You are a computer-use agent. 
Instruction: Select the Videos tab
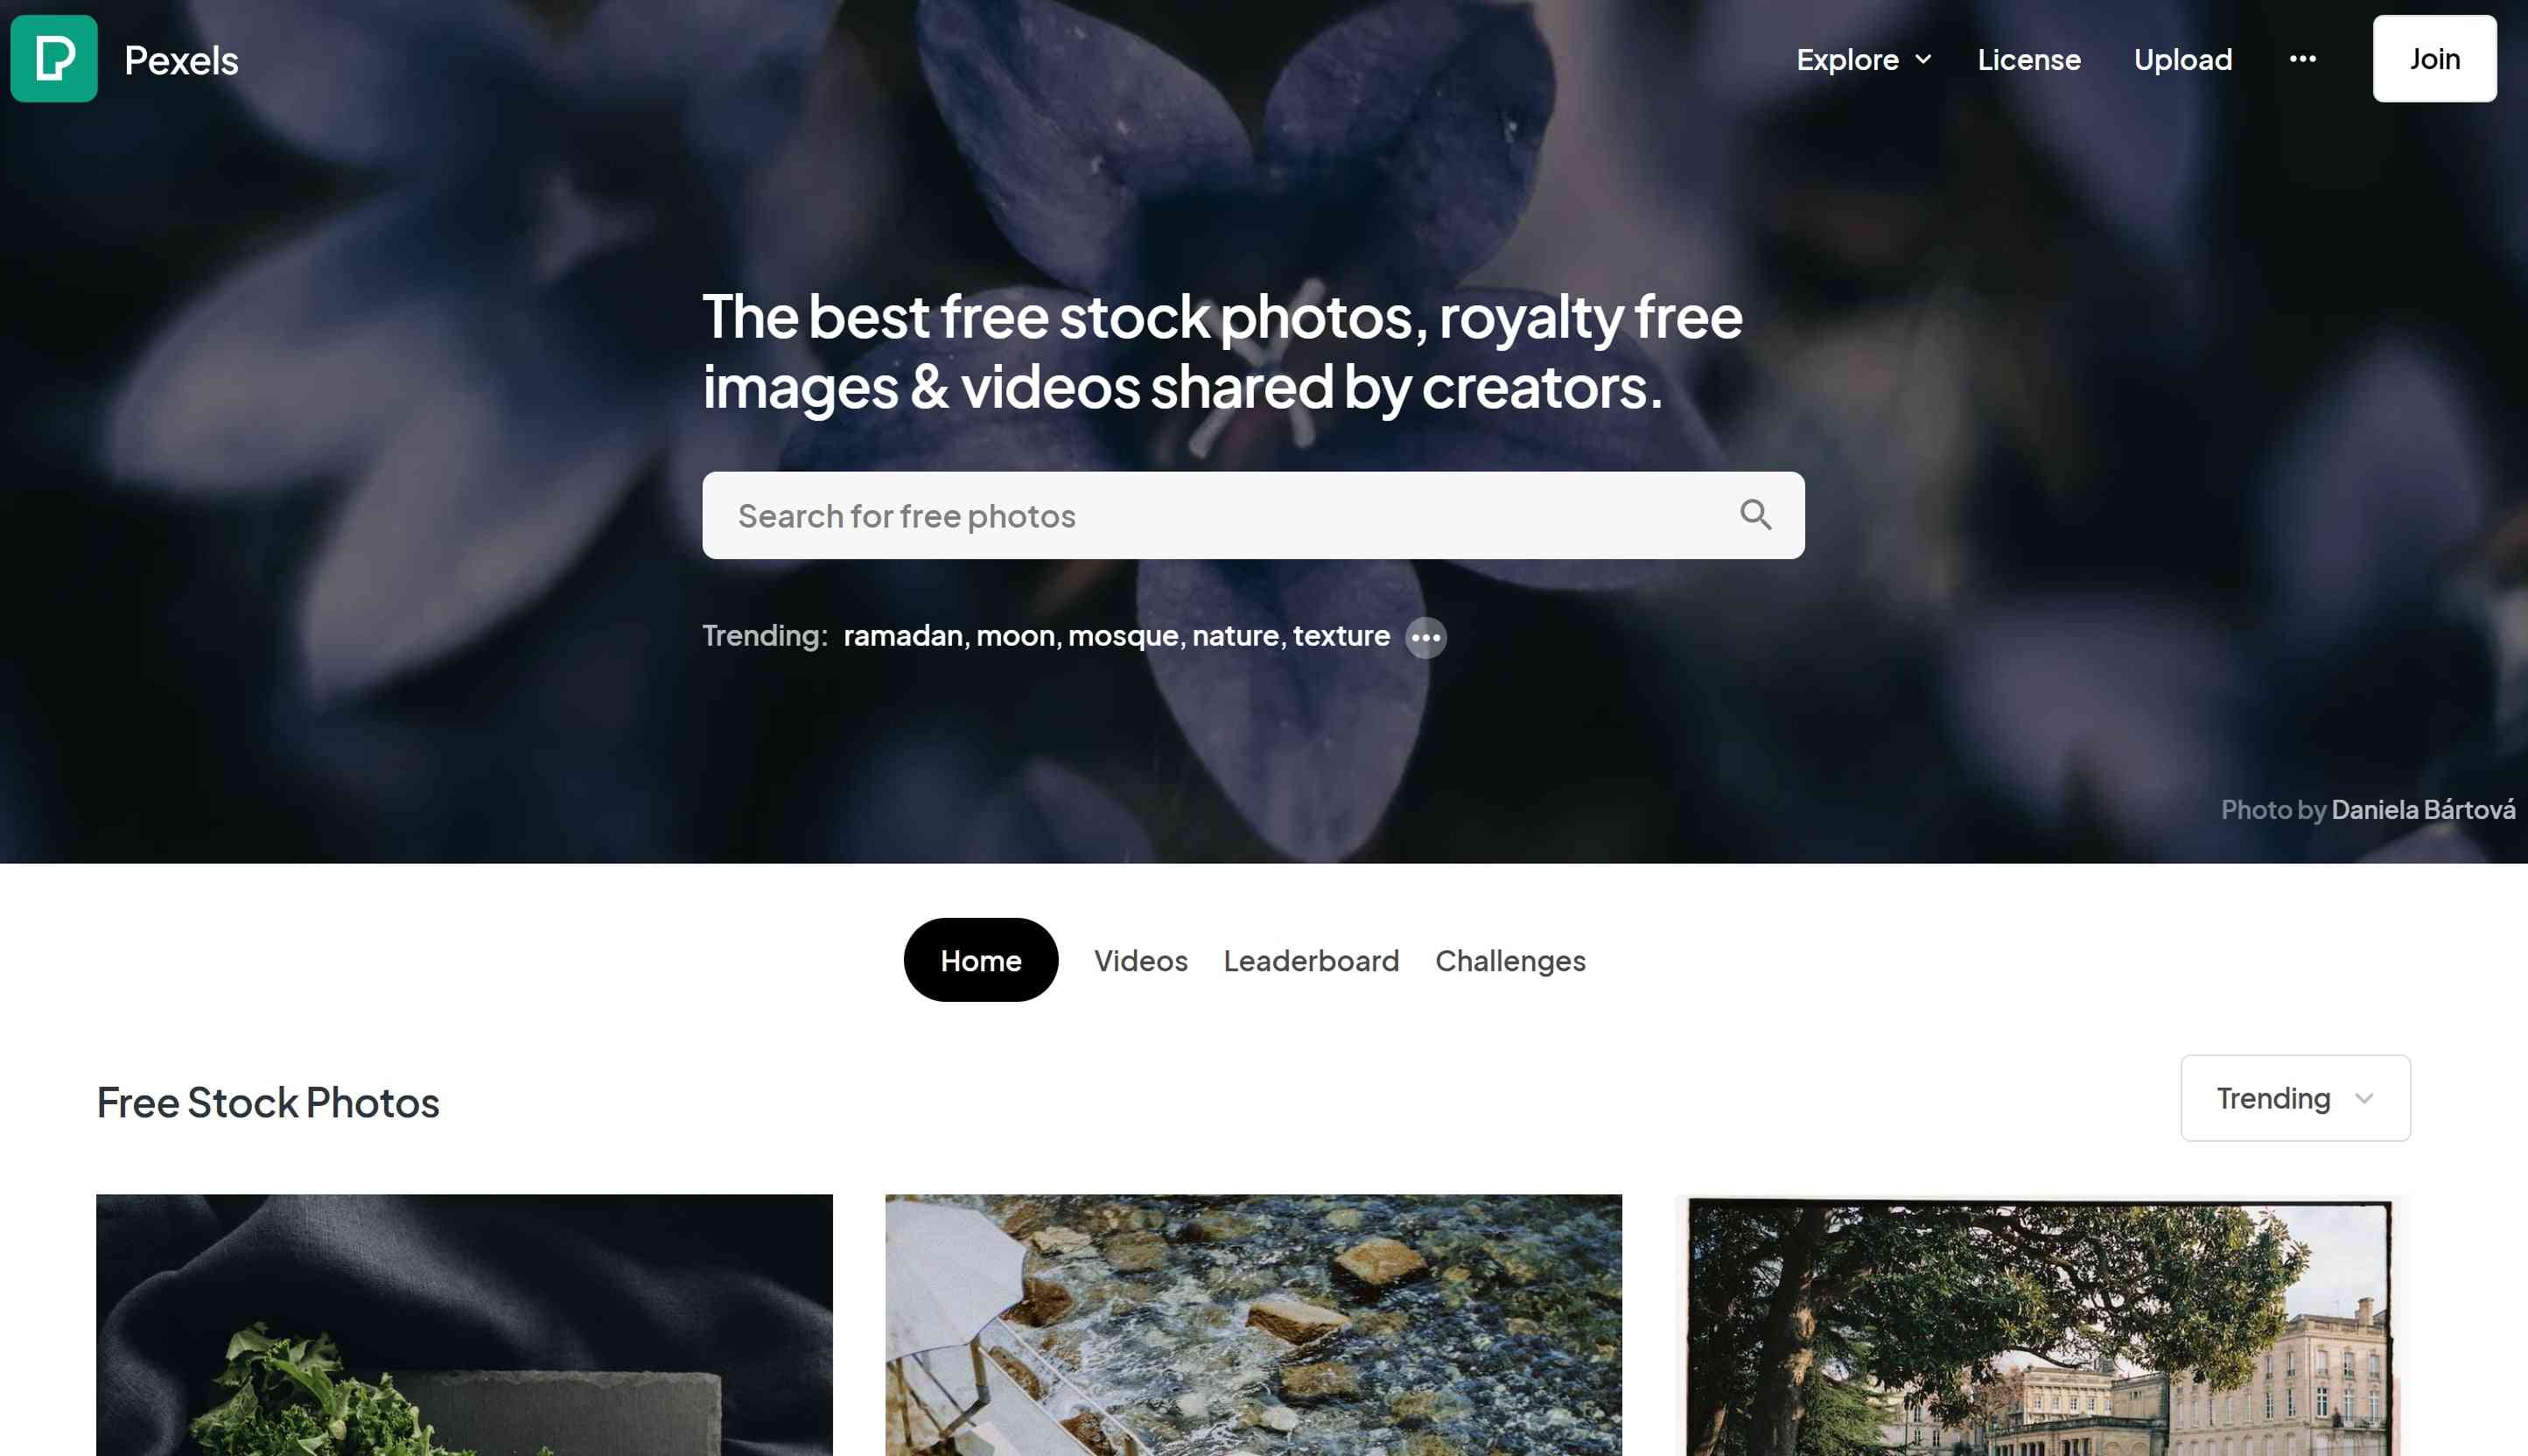1139,958
